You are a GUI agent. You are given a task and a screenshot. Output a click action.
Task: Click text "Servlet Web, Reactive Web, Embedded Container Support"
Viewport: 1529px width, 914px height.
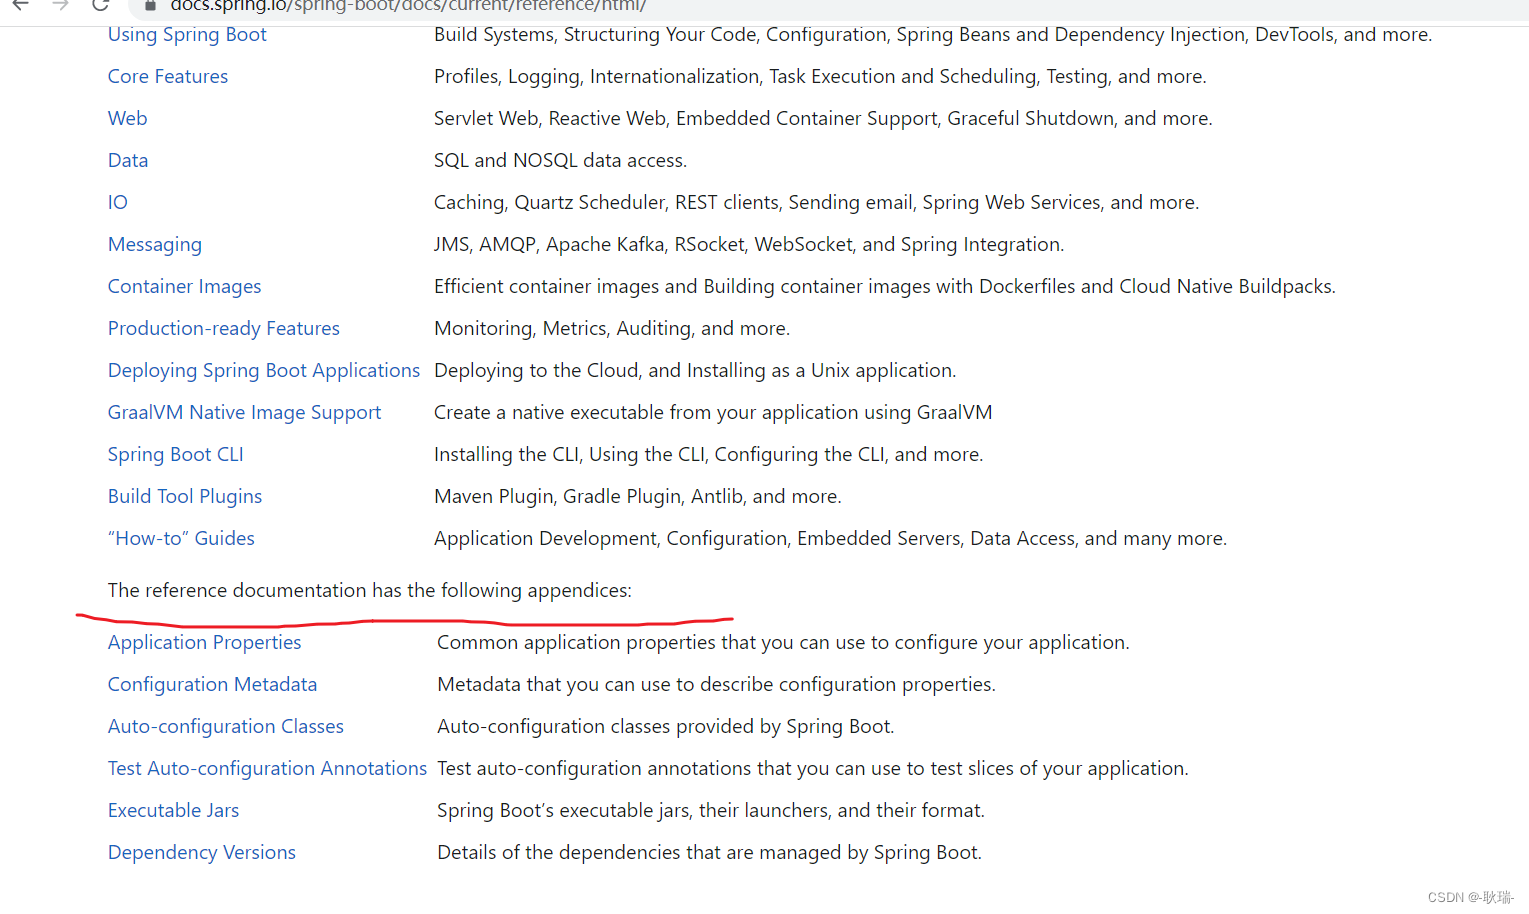[x=686, y=119]
